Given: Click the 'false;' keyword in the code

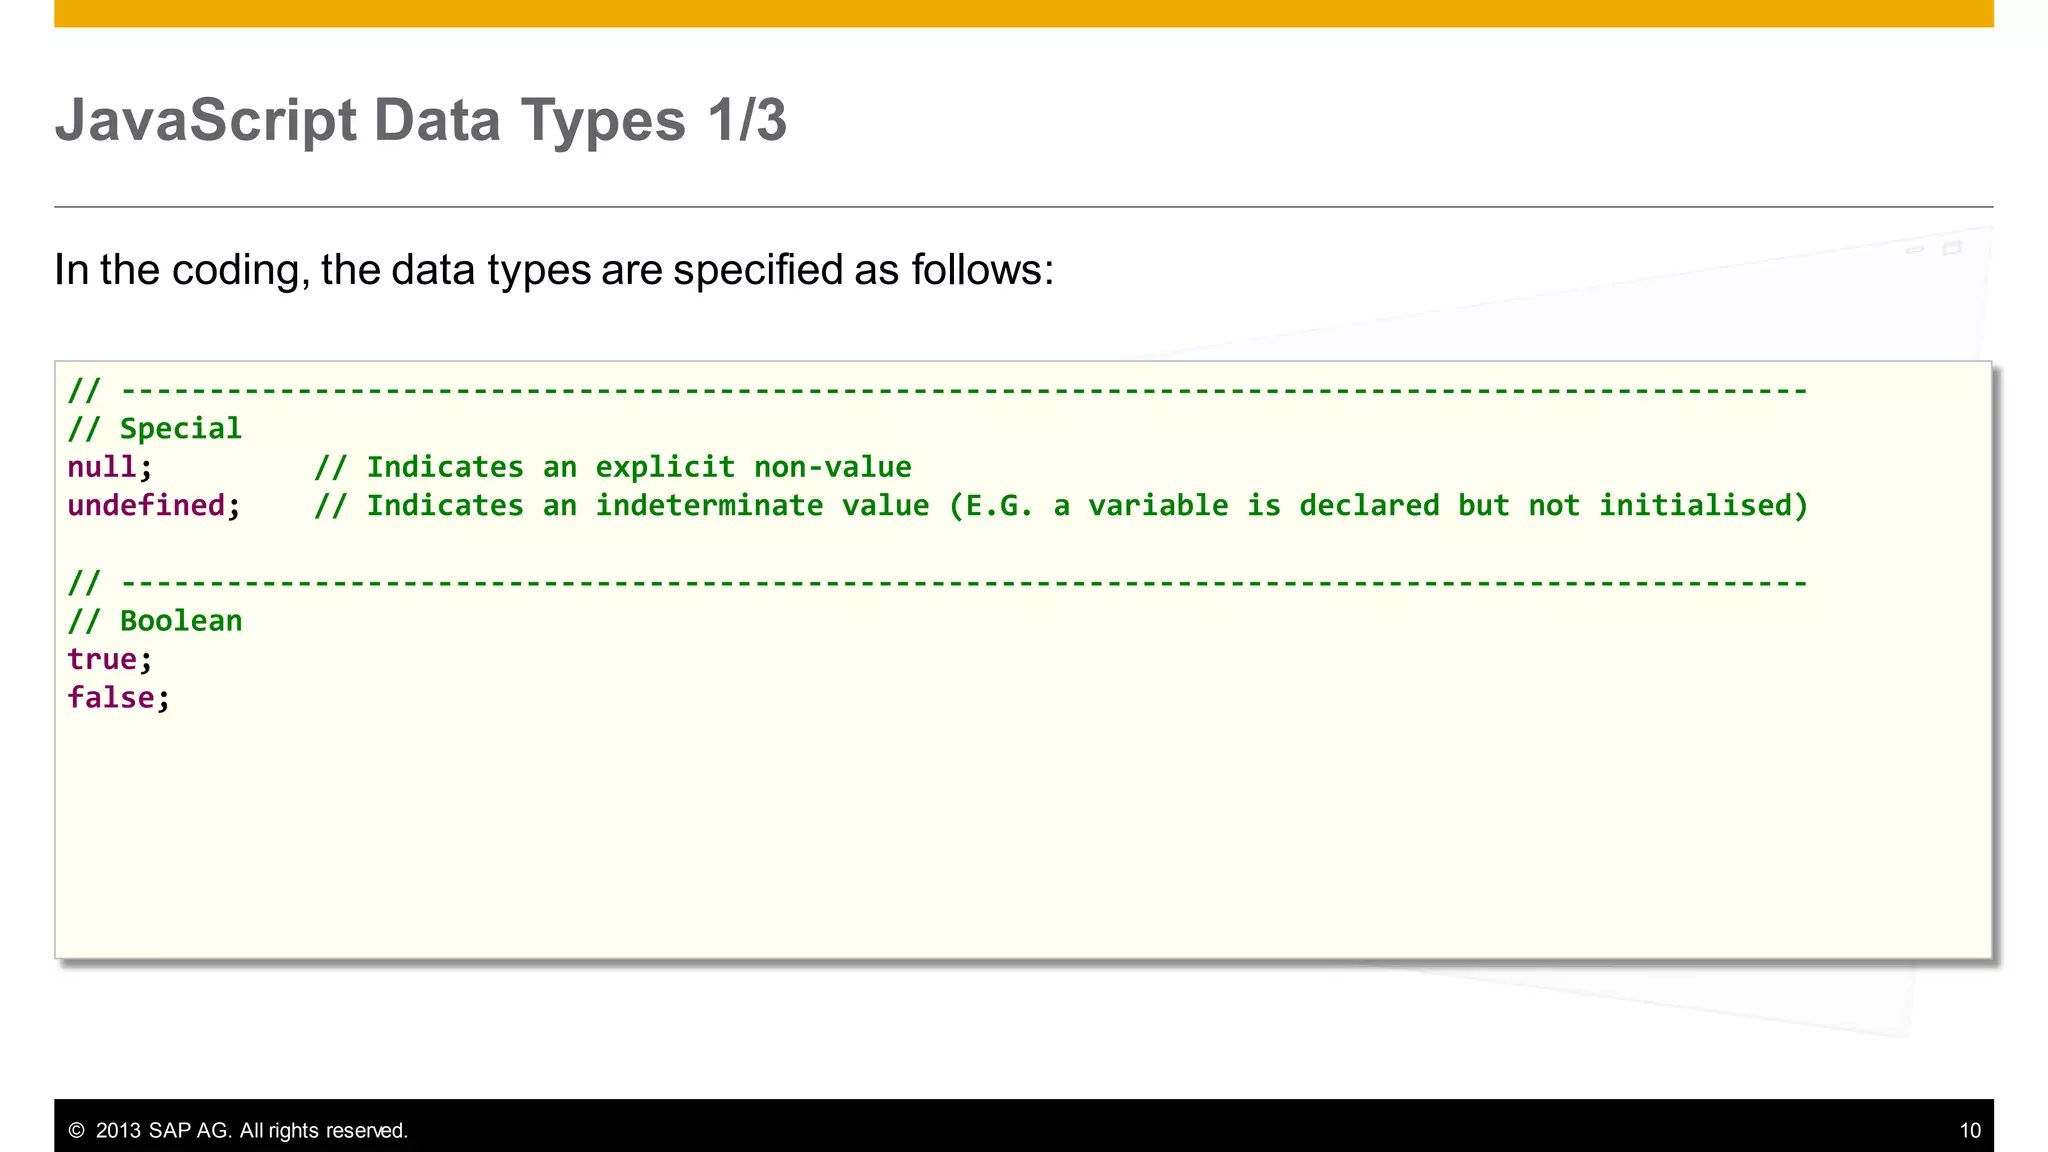Looking at the screenshot, I should (x=119, y=697).
